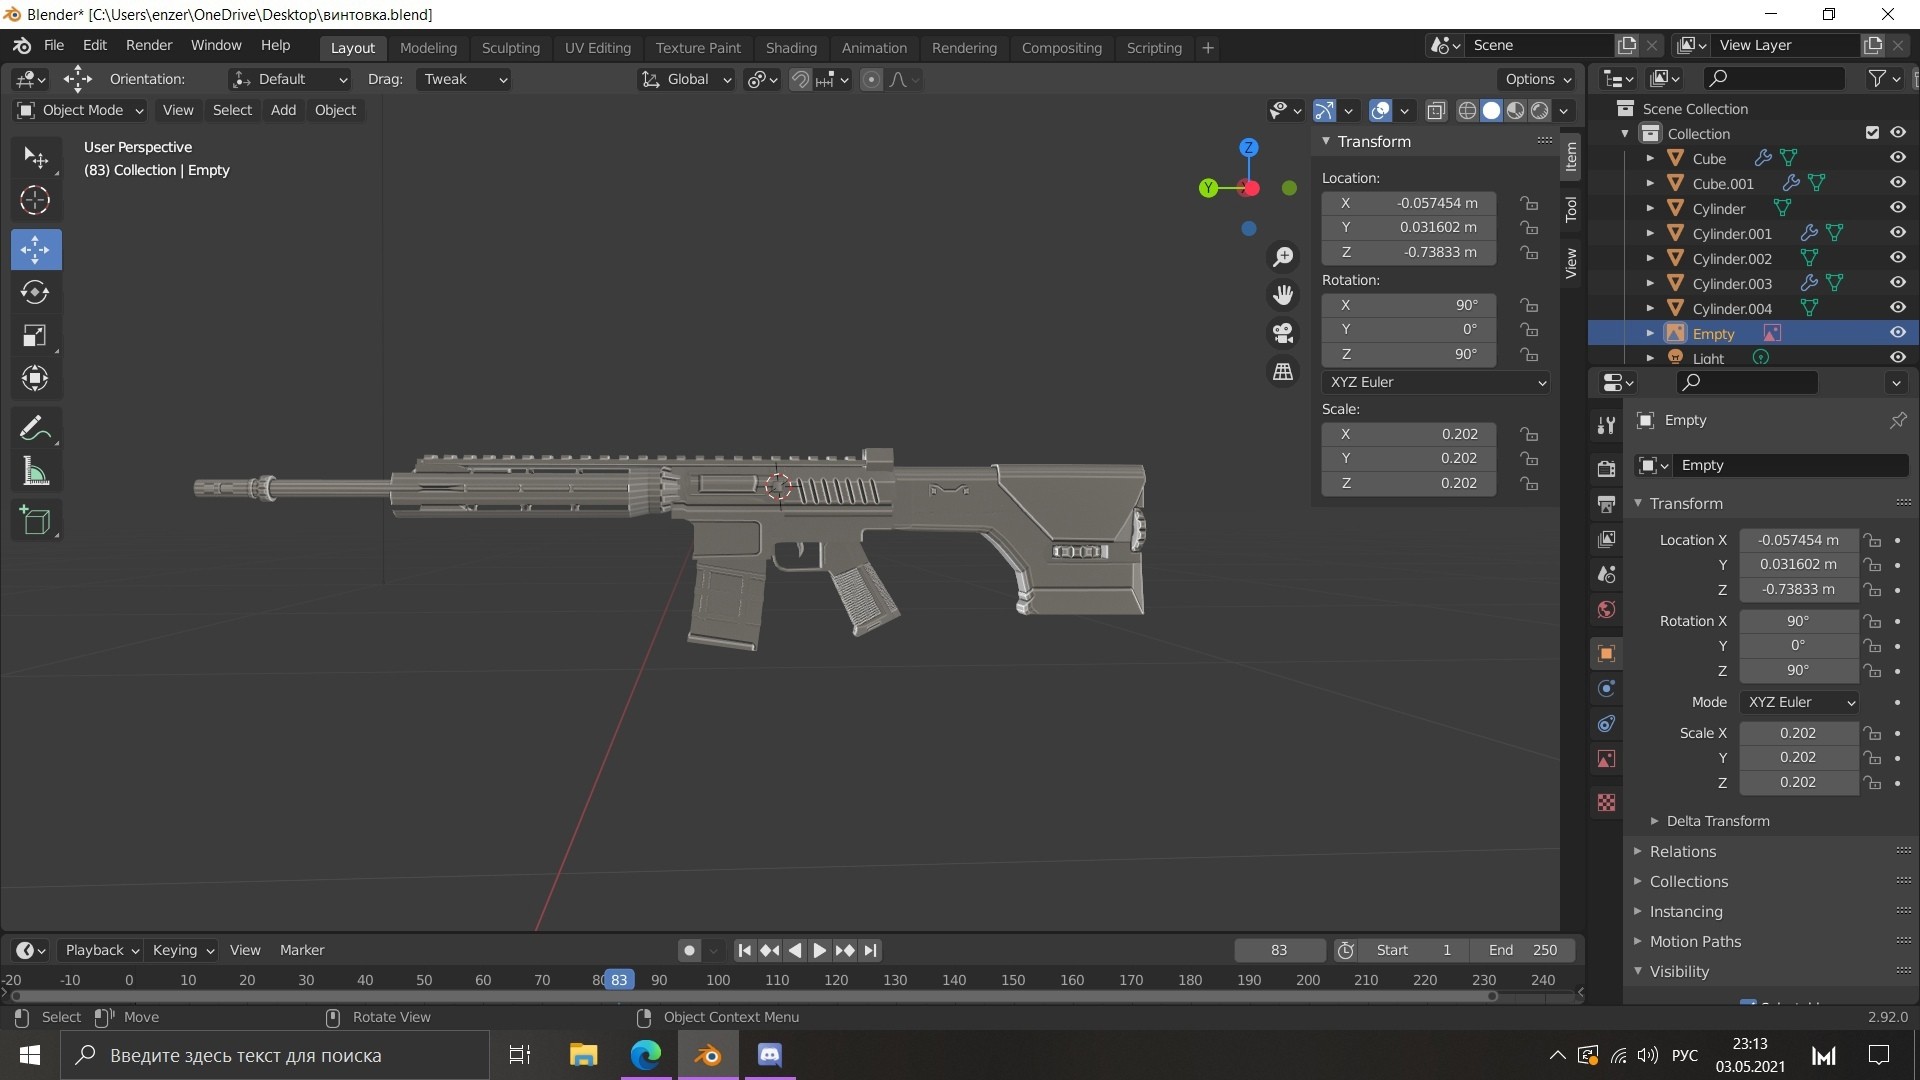Viewport: 1920px width, 1080px height.
Task: Toggle camera view icon
Action: [x=1283, y=333]
